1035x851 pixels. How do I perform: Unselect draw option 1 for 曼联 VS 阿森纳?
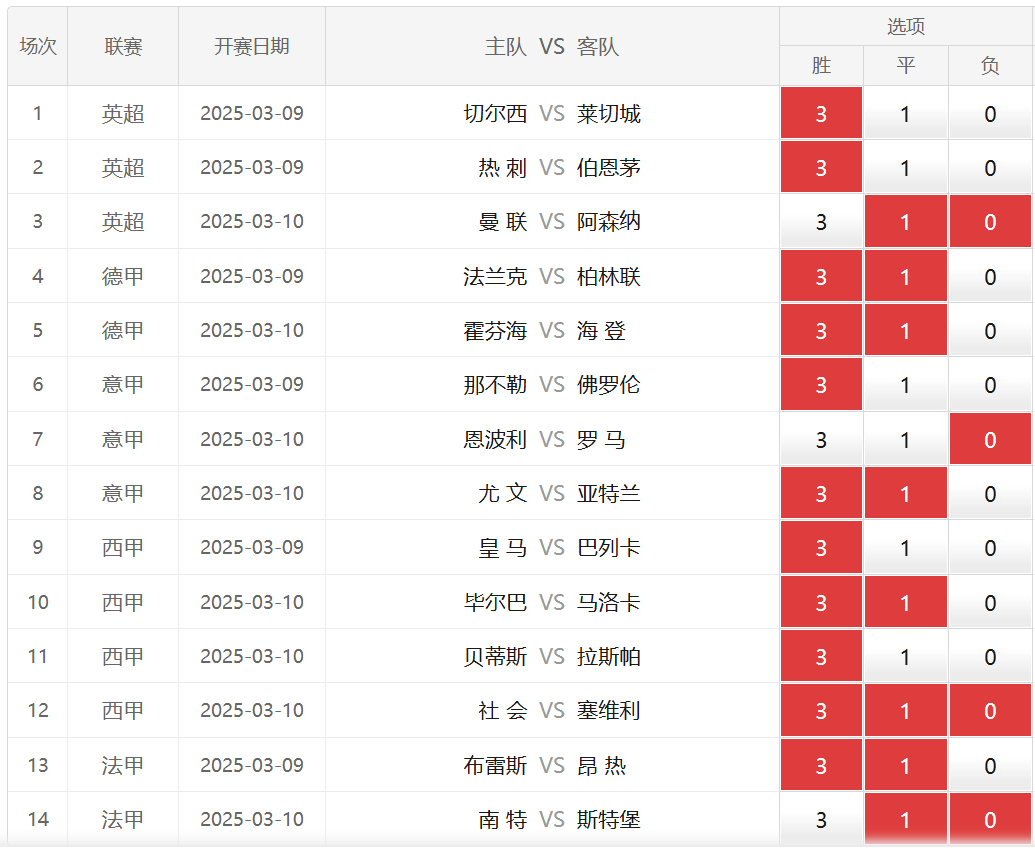pyautogui.click(x=906, y=221)
